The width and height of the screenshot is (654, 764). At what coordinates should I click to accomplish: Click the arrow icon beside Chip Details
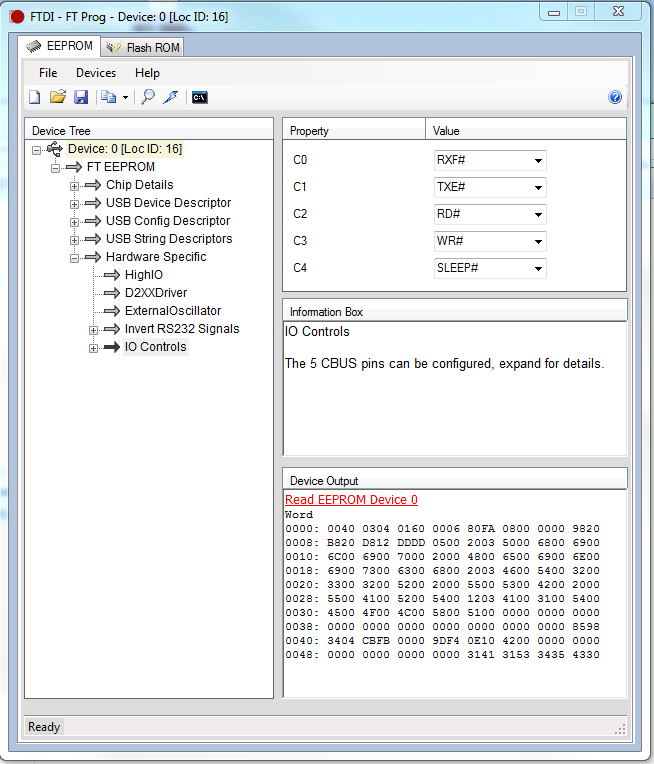93,185
